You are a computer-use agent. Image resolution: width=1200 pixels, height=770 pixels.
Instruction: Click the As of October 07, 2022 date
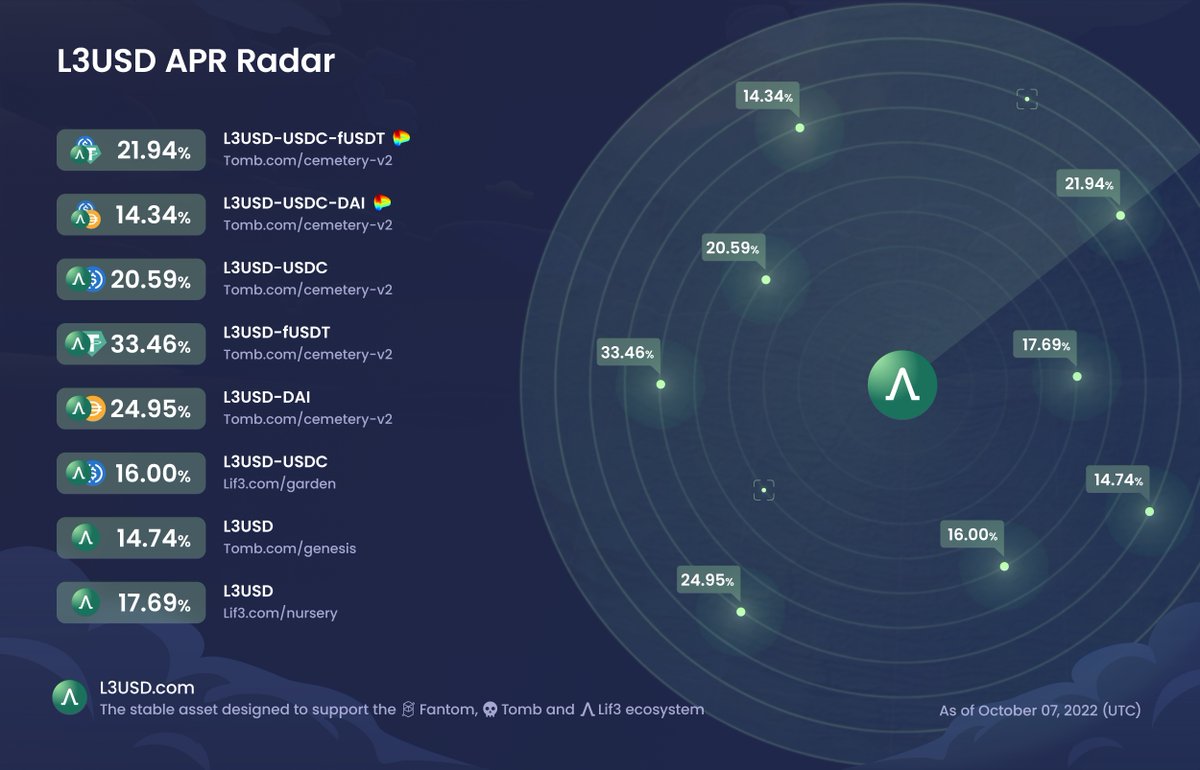pos(1040,711)
